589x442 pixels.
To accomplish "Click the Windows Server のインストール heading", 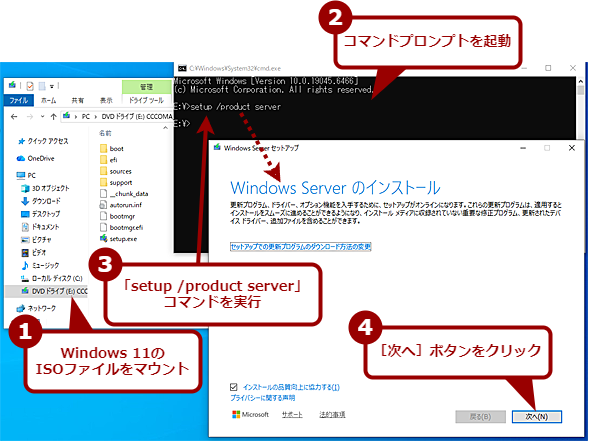I will pyautogui.click(x=335, y=188).
